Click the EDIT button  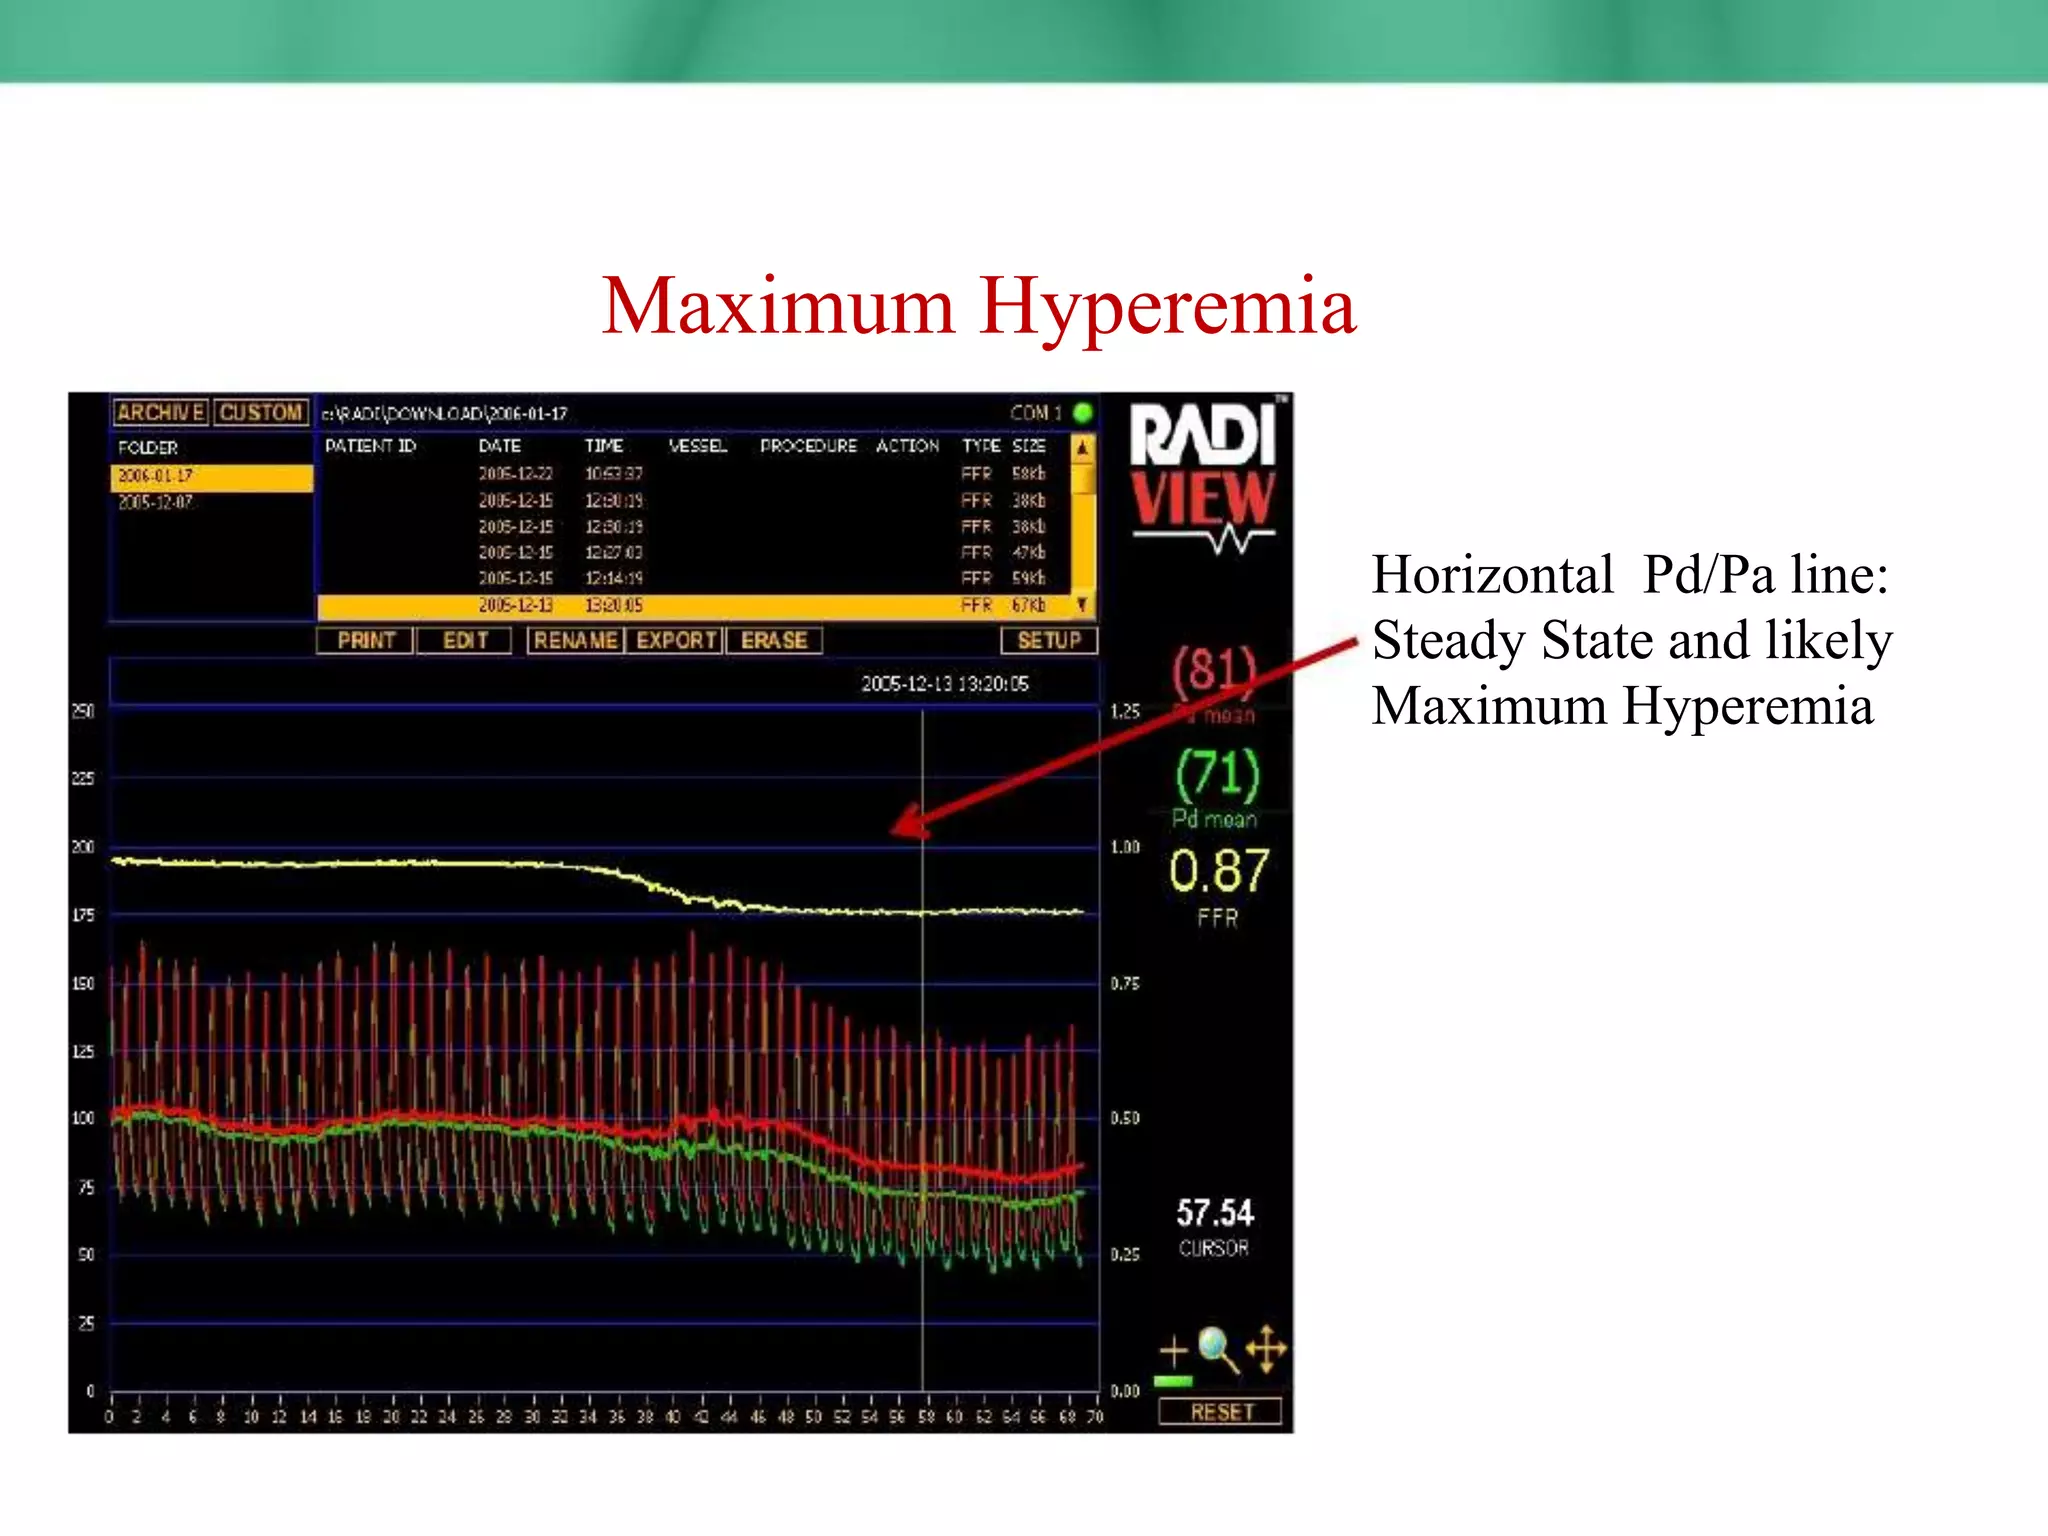pyautogui.click(x=465, y=640)
